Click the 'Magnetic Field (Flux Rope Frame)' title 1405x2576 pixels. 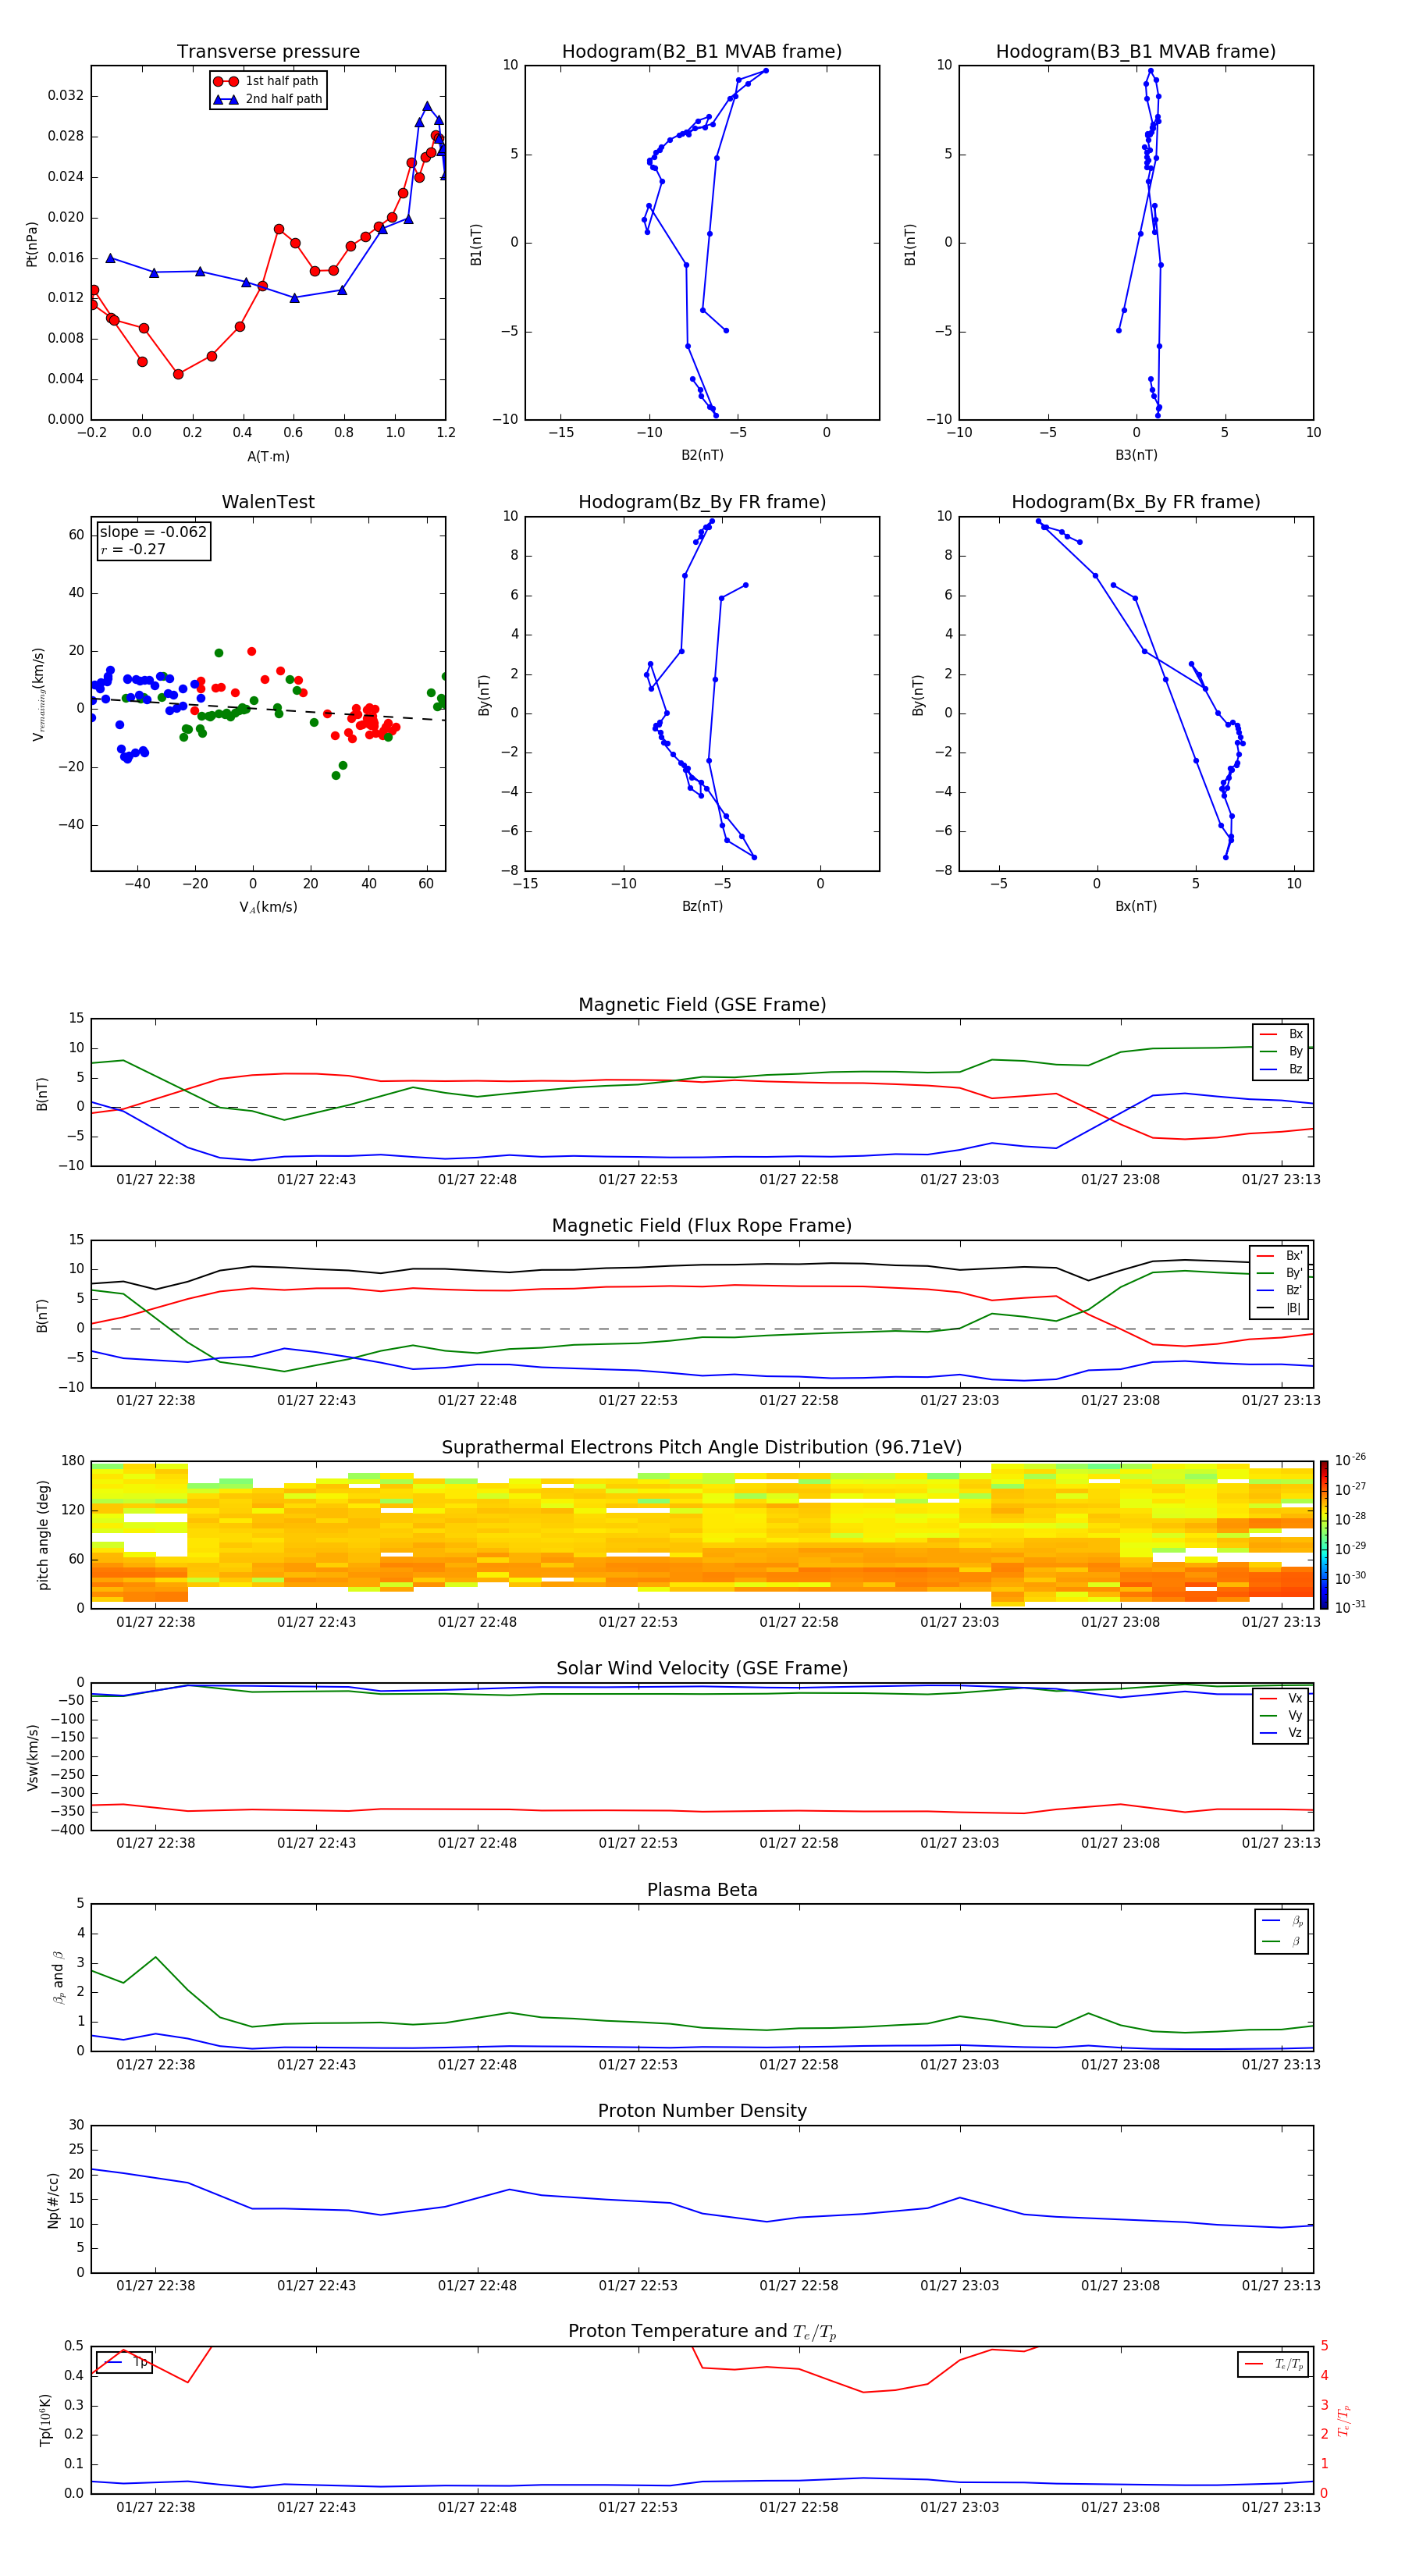click(702, 1226)
